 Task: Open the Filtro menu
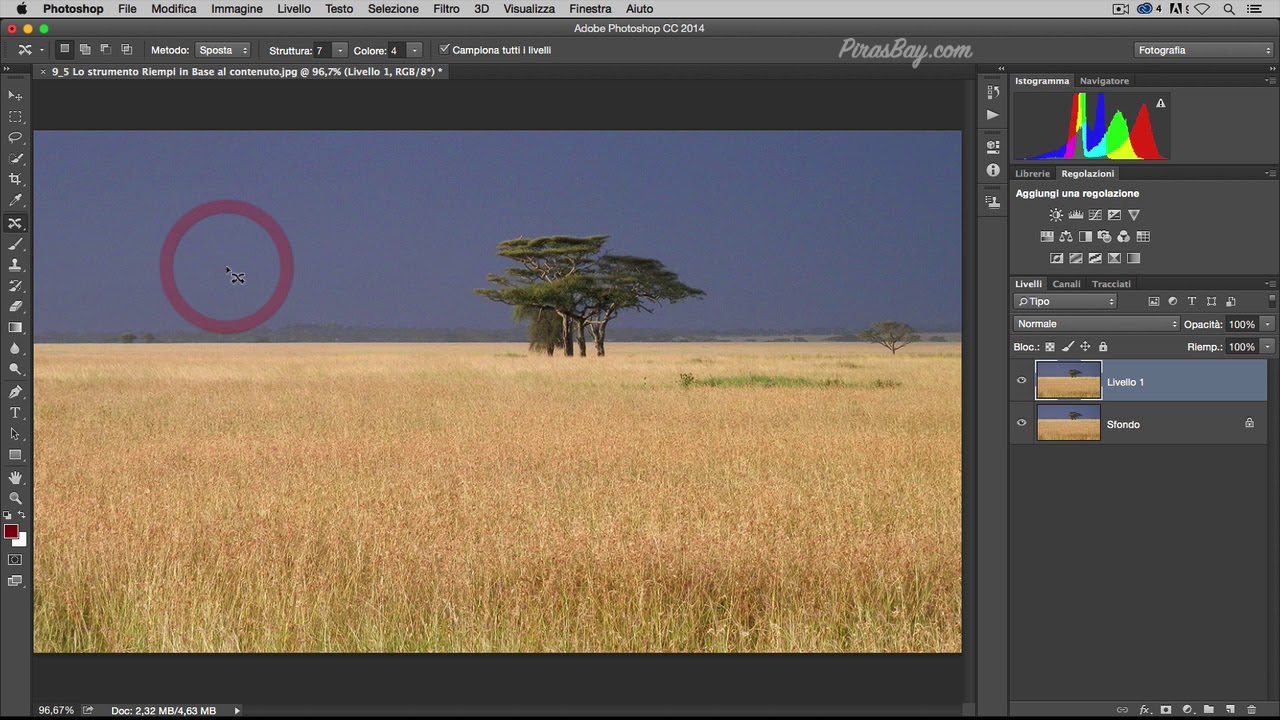pyautogui.click(x=446, y=9)
